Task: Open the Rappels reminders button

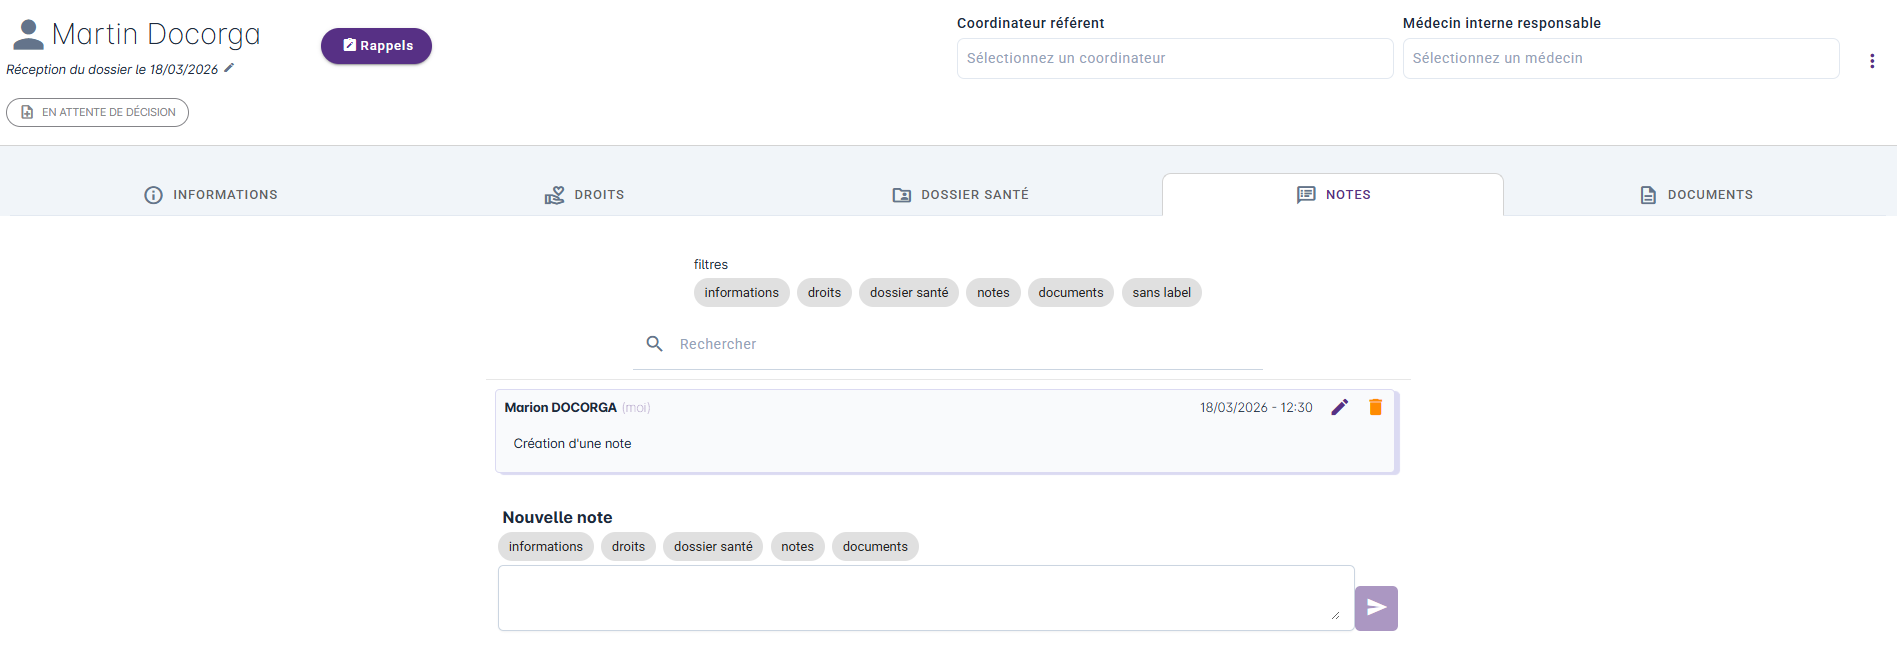Action: pos(376,46)
